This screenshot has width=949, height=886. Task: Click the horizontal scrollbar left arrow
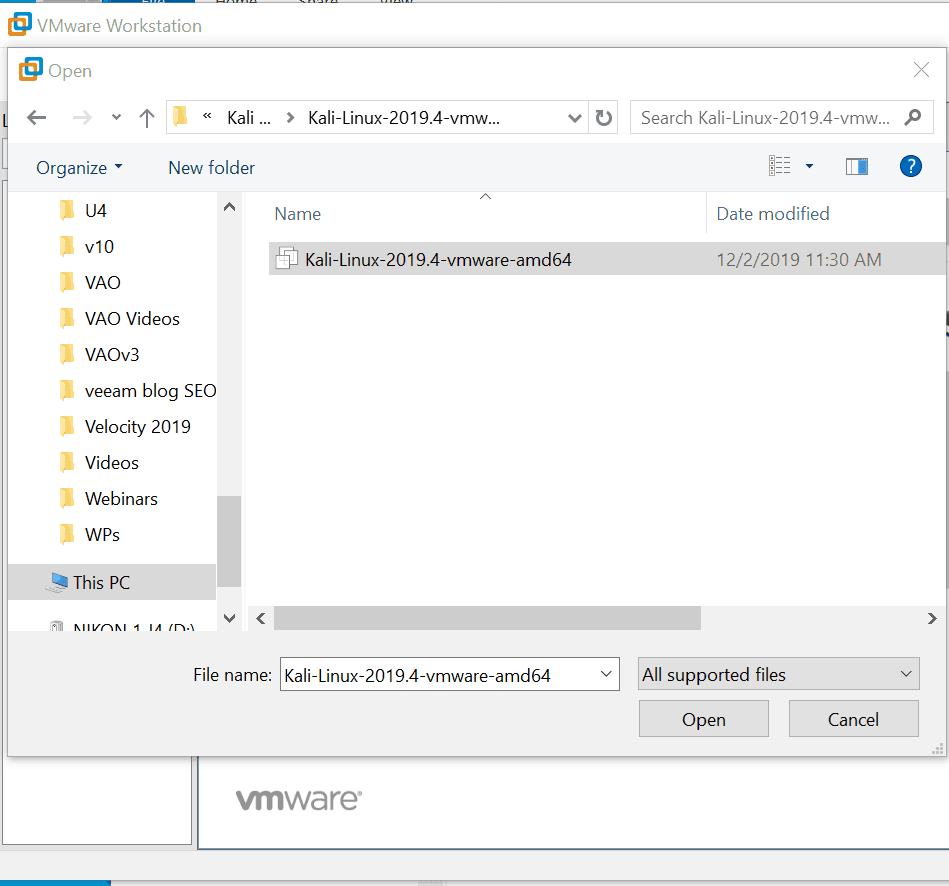(x=261, y=618)
